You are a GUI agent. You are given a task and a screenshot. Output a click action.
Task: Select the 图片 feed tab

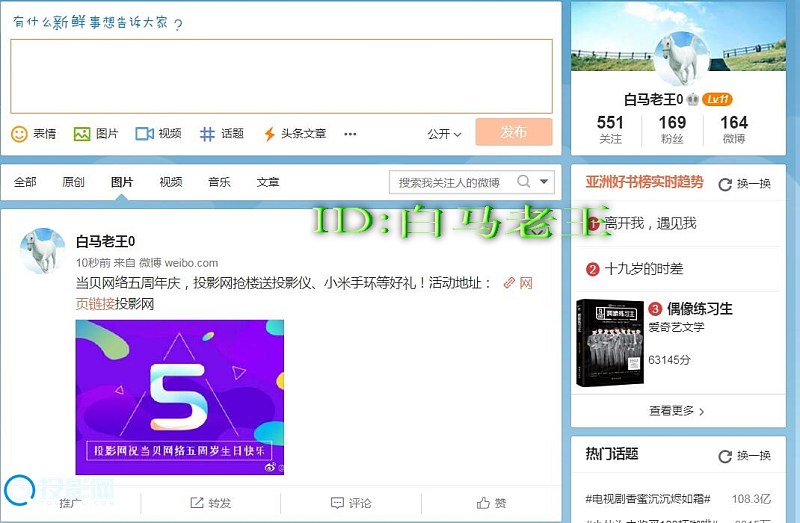(122, 182)
